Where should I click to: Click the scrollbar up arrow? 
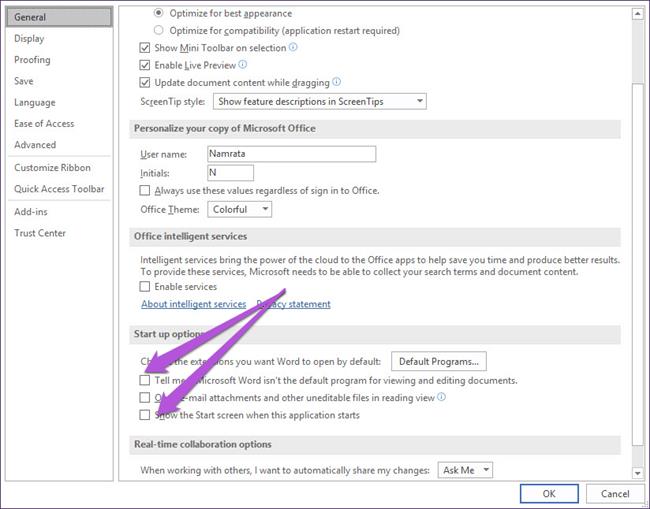click(637, 14)
